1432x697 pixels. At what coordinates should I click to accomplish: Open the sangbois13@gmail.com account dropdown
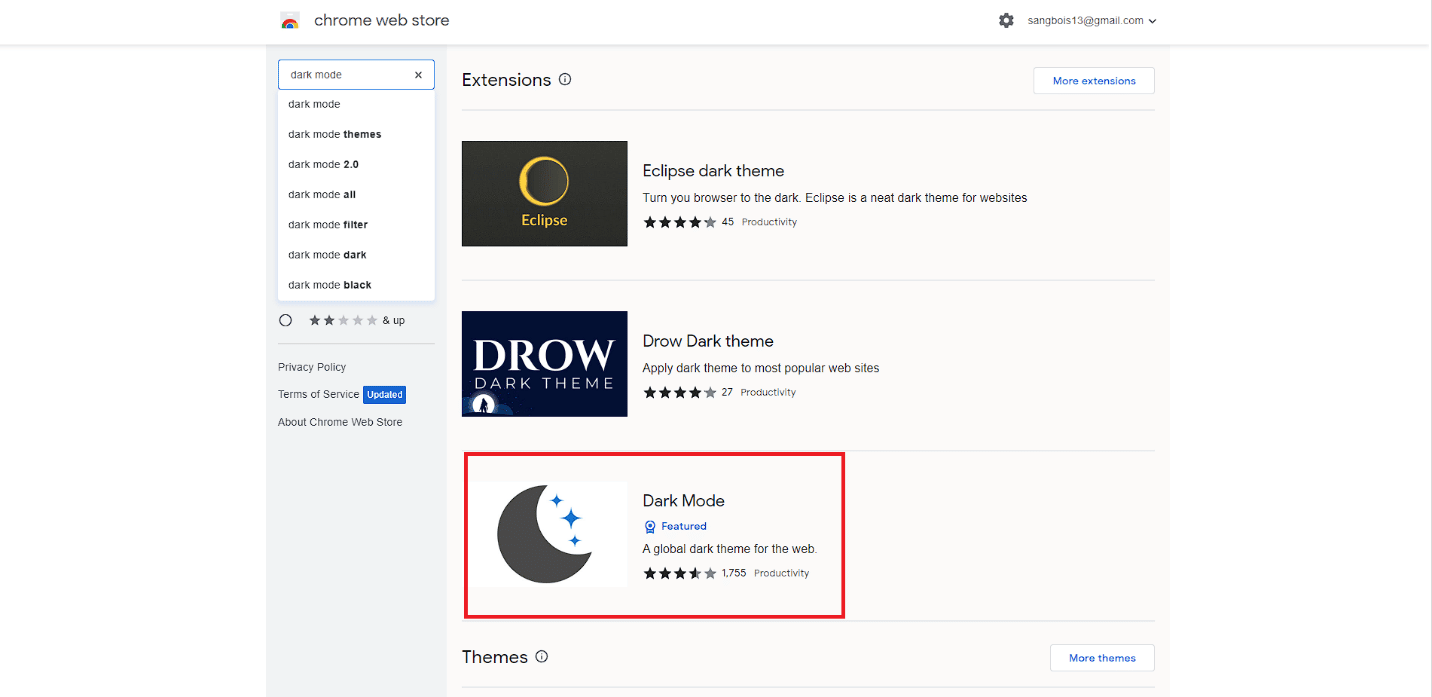point(1092,20)
